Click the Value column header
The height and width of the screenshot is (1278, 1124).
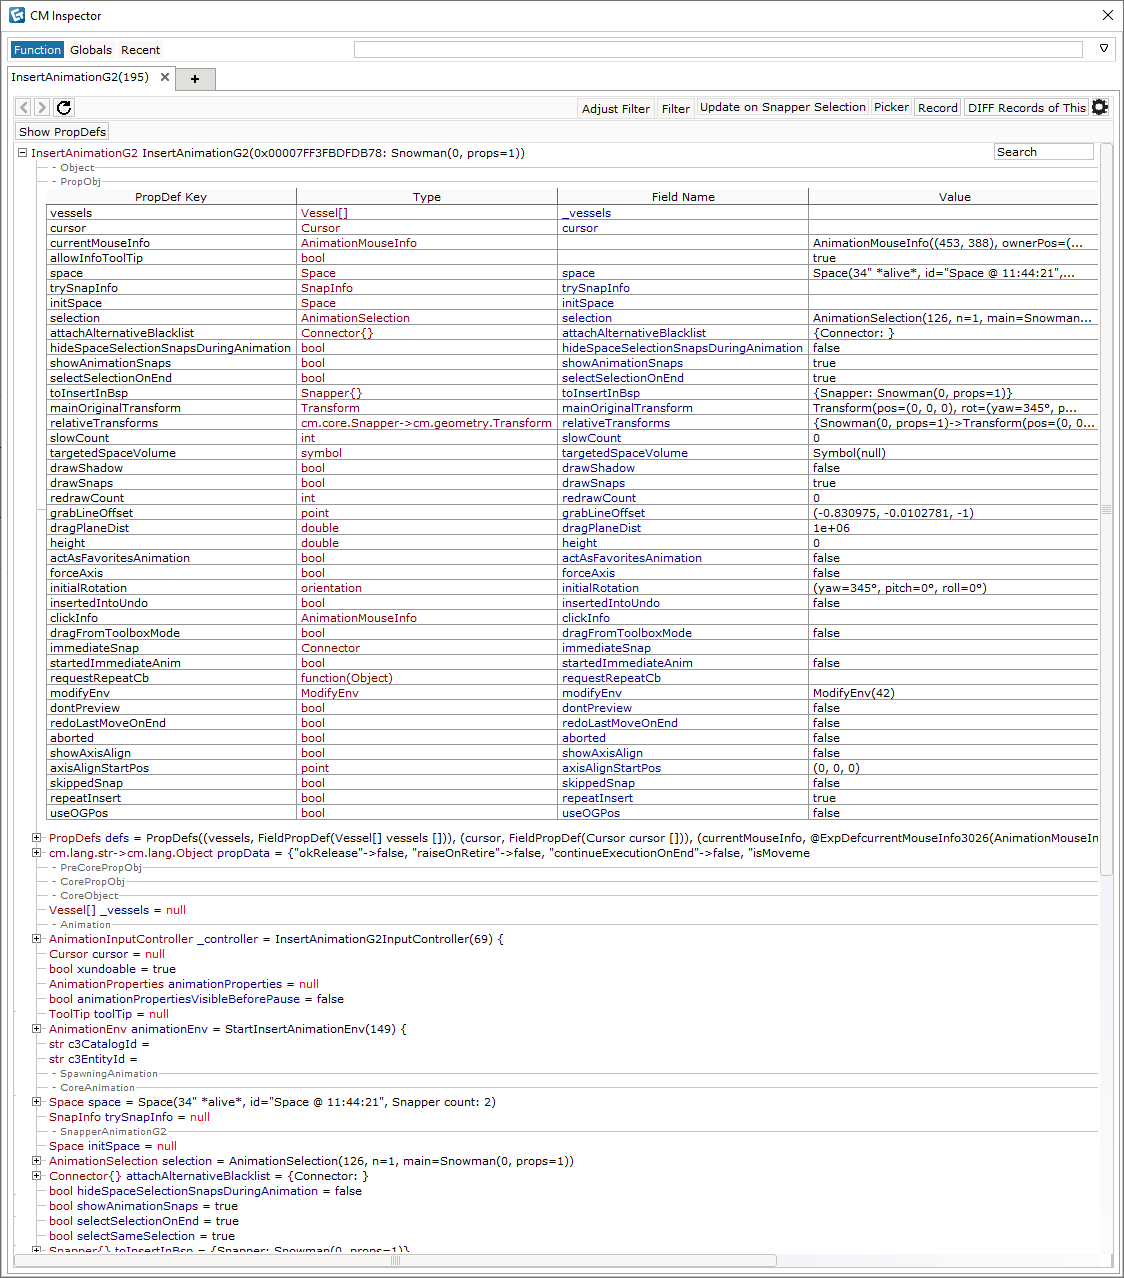[x=954, y=197]
